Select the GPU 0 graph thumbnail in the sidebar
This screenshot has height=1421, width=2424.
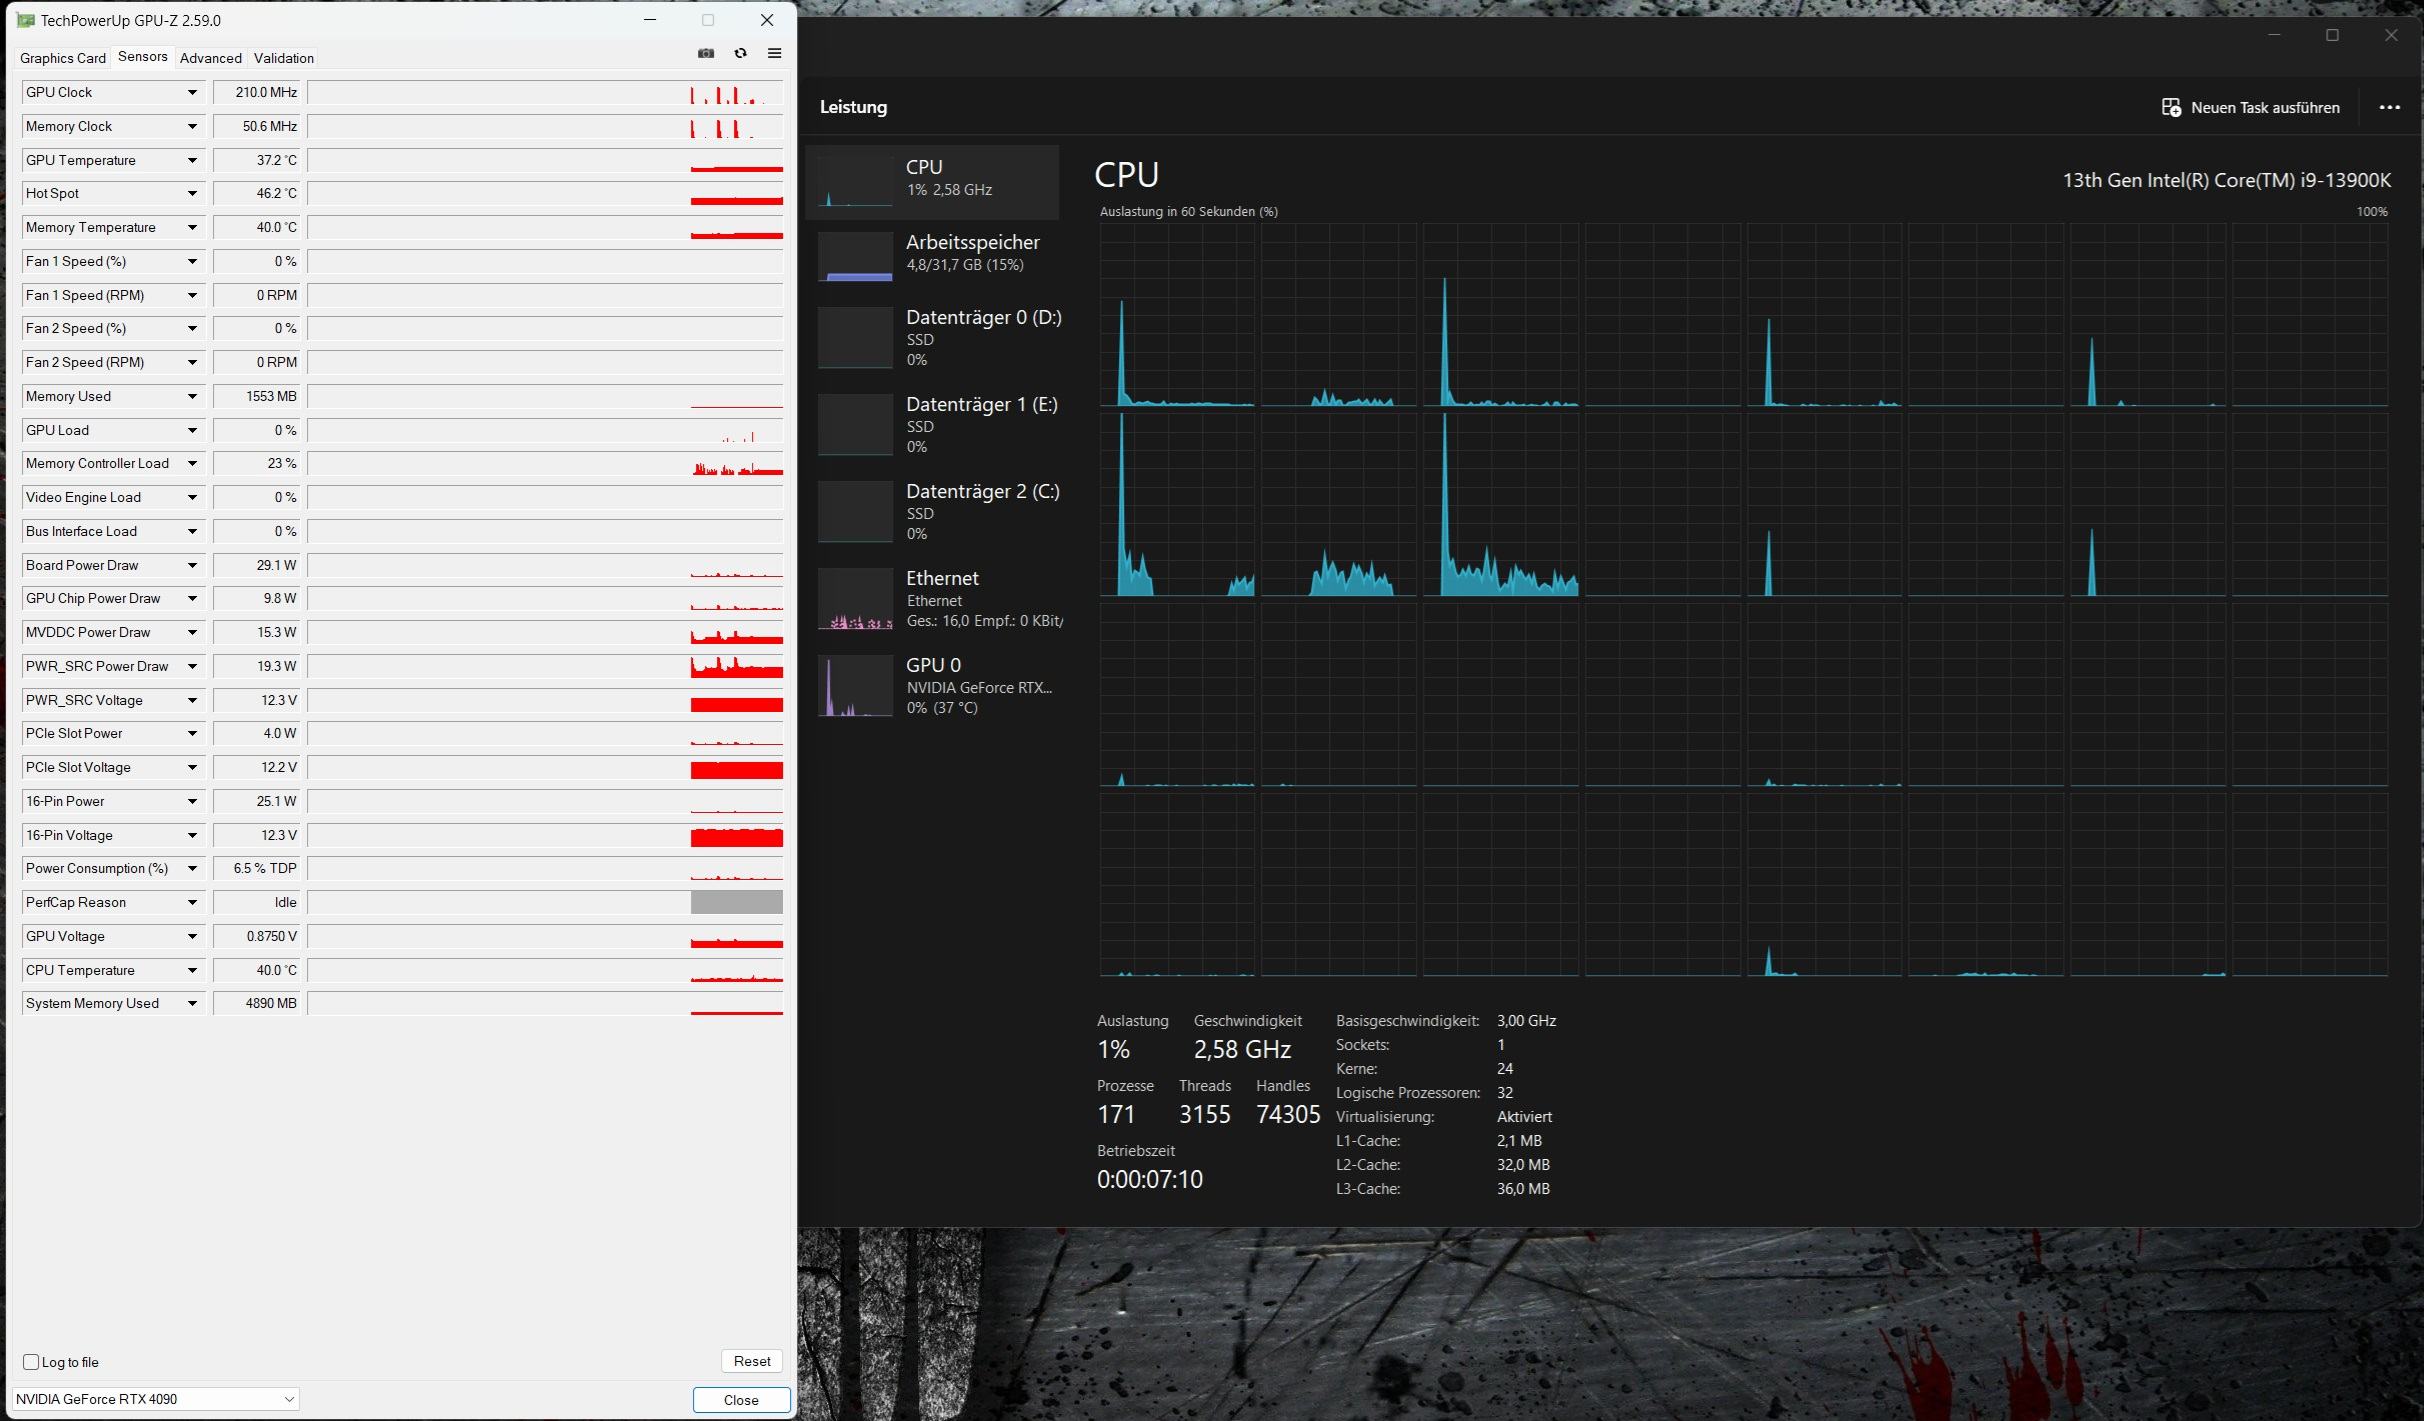[855, 685]
